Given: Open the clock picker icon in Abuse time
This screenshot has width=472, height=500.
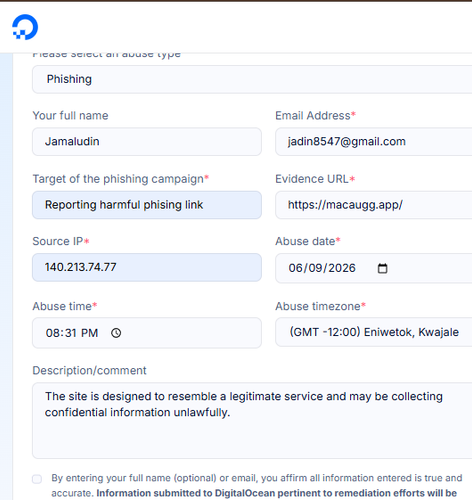Looking at the screenshot, I should (116, 333).
